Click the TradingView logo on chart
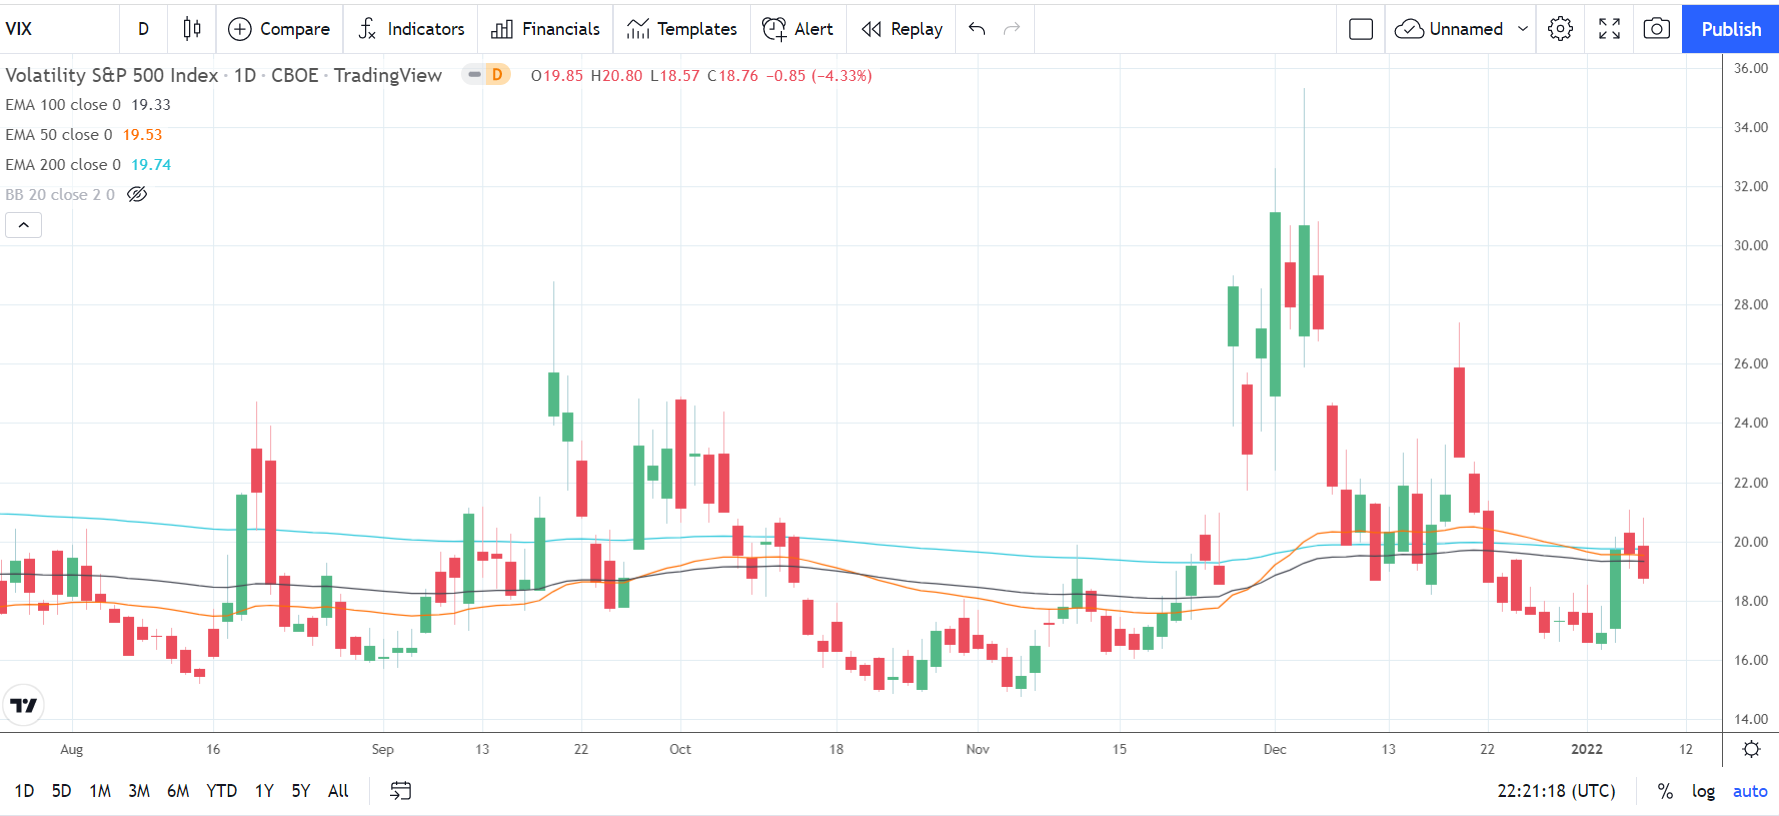 point(24,705)
